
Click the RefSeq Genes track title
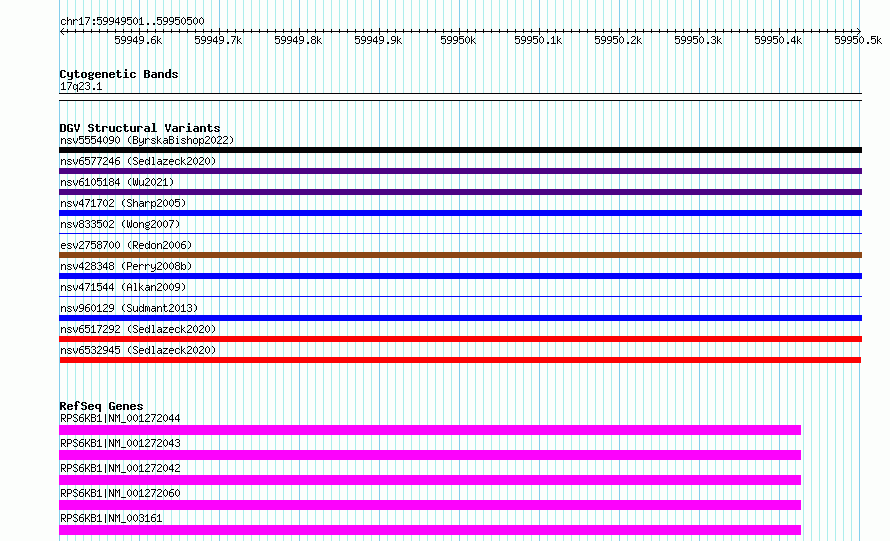pyautogui.click(x=102, y=406)
